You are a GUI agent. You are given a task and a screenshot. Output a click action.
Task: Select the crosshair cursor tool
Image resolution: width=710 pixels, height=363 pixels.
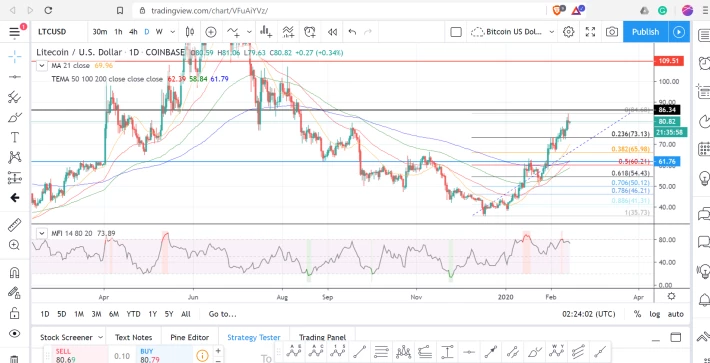click(x=14, y=57)
